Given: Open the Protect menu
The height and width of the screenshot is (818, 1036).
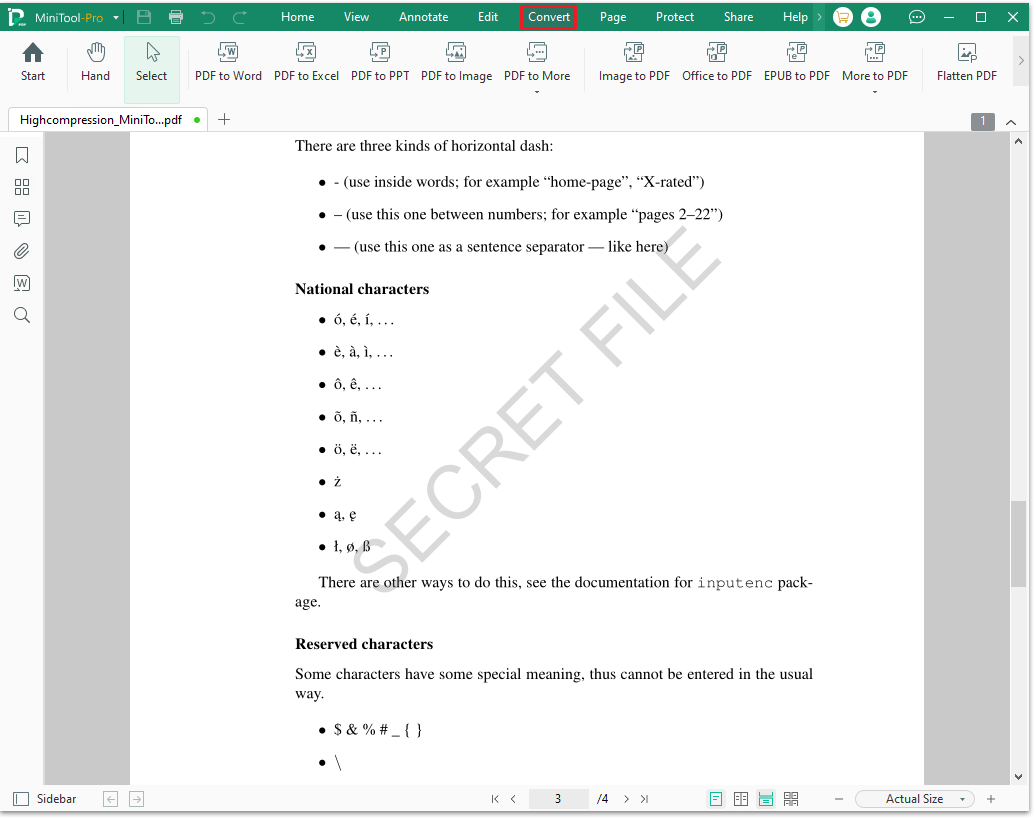Looking at the screenshot, I should (x=675, y=16).
